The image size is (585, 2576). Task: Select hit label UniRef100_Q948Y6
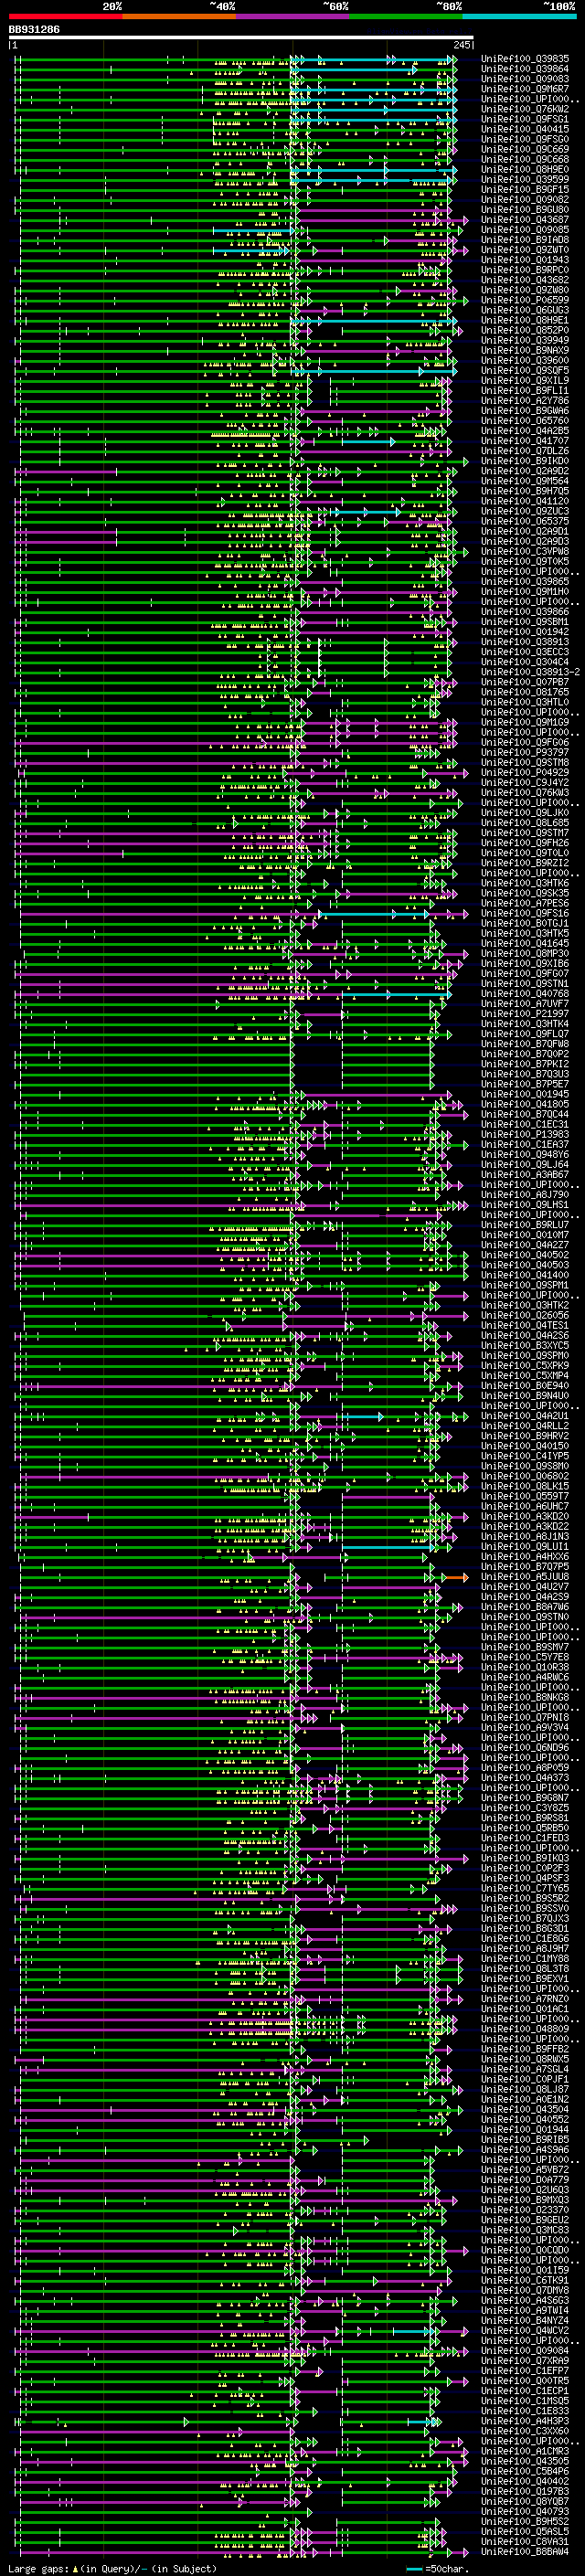(x=525, y=1154)
